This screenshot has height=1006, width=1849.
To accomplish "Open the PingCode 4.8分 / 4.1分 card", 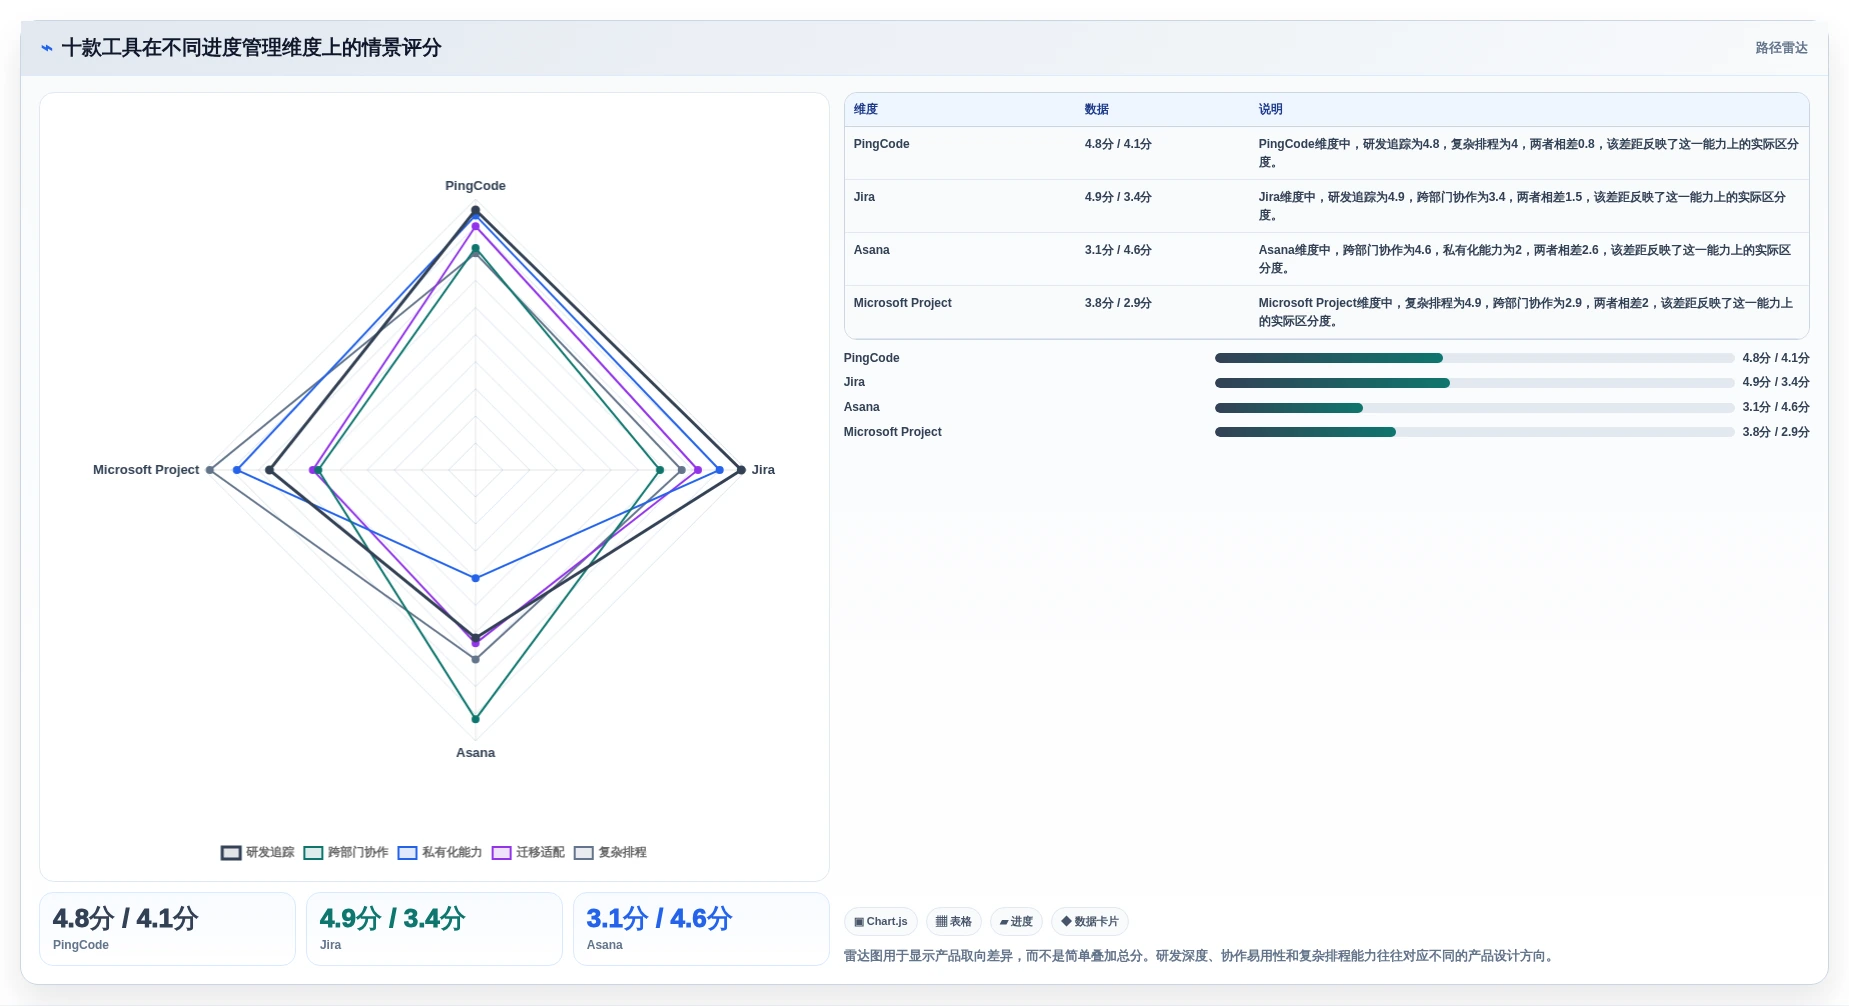I will tap(167, 929).
